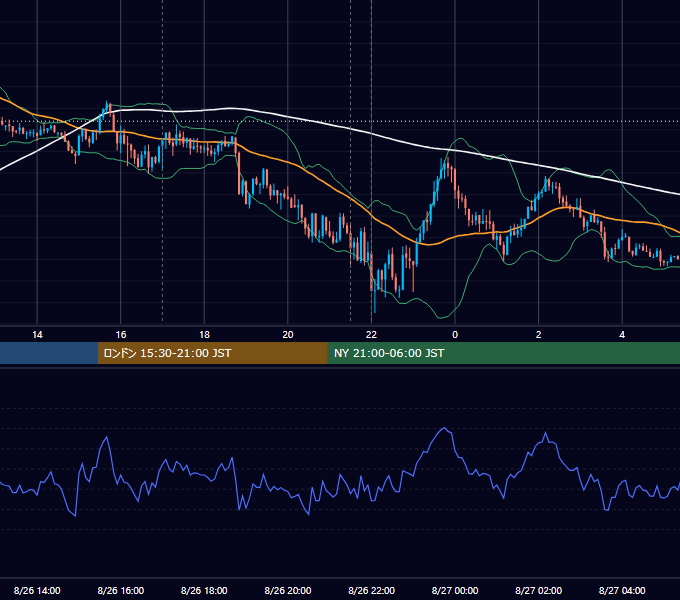The width and height of the screenshot is (680, 600).
Task: Click the 22 hour label on chart axis
Action: click(371, 335)
